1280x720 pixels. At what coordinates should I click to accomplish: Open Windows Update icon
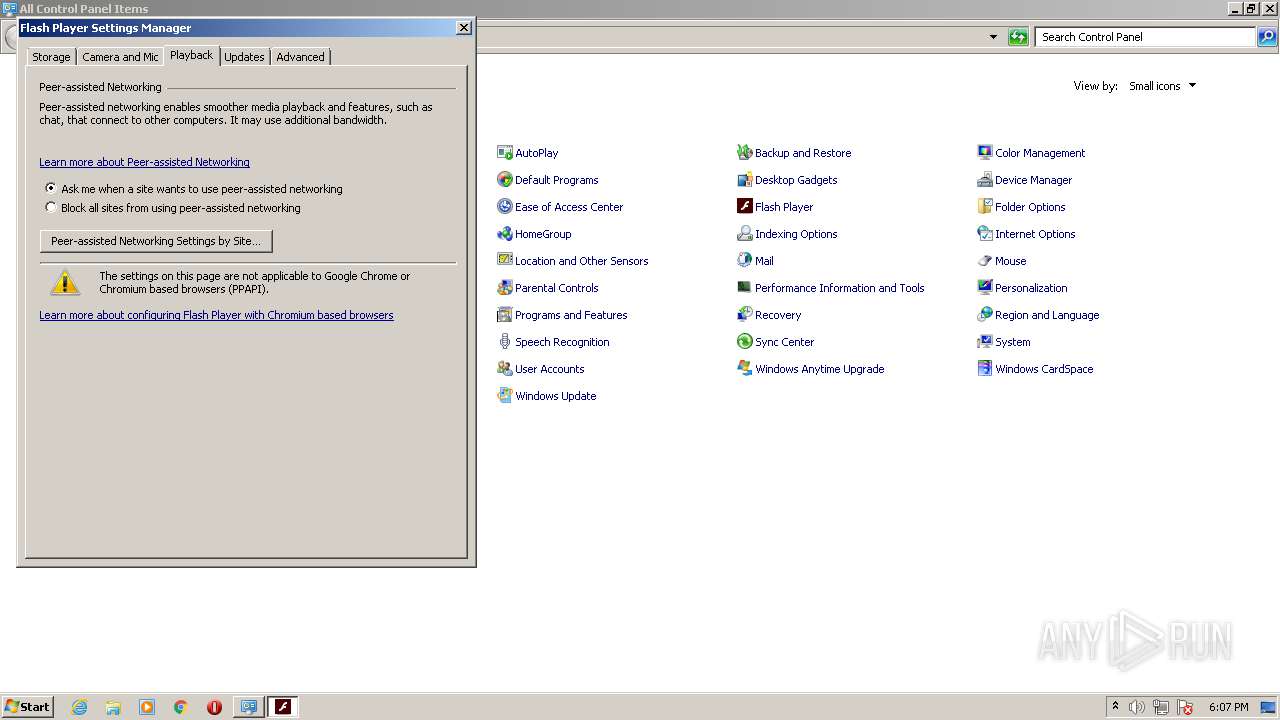[546, 396]
